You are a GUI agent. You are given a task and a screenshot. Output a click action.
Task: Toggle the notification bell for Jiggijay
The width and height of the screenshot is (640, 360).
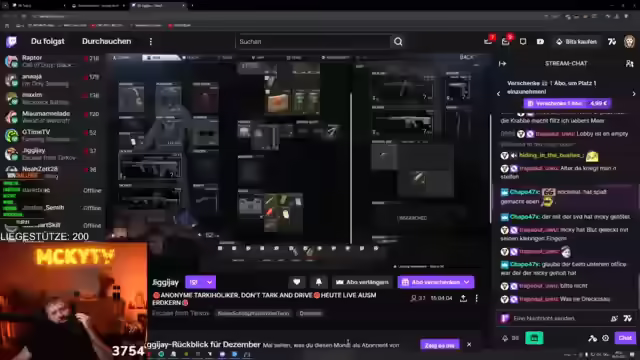[318, 282]
